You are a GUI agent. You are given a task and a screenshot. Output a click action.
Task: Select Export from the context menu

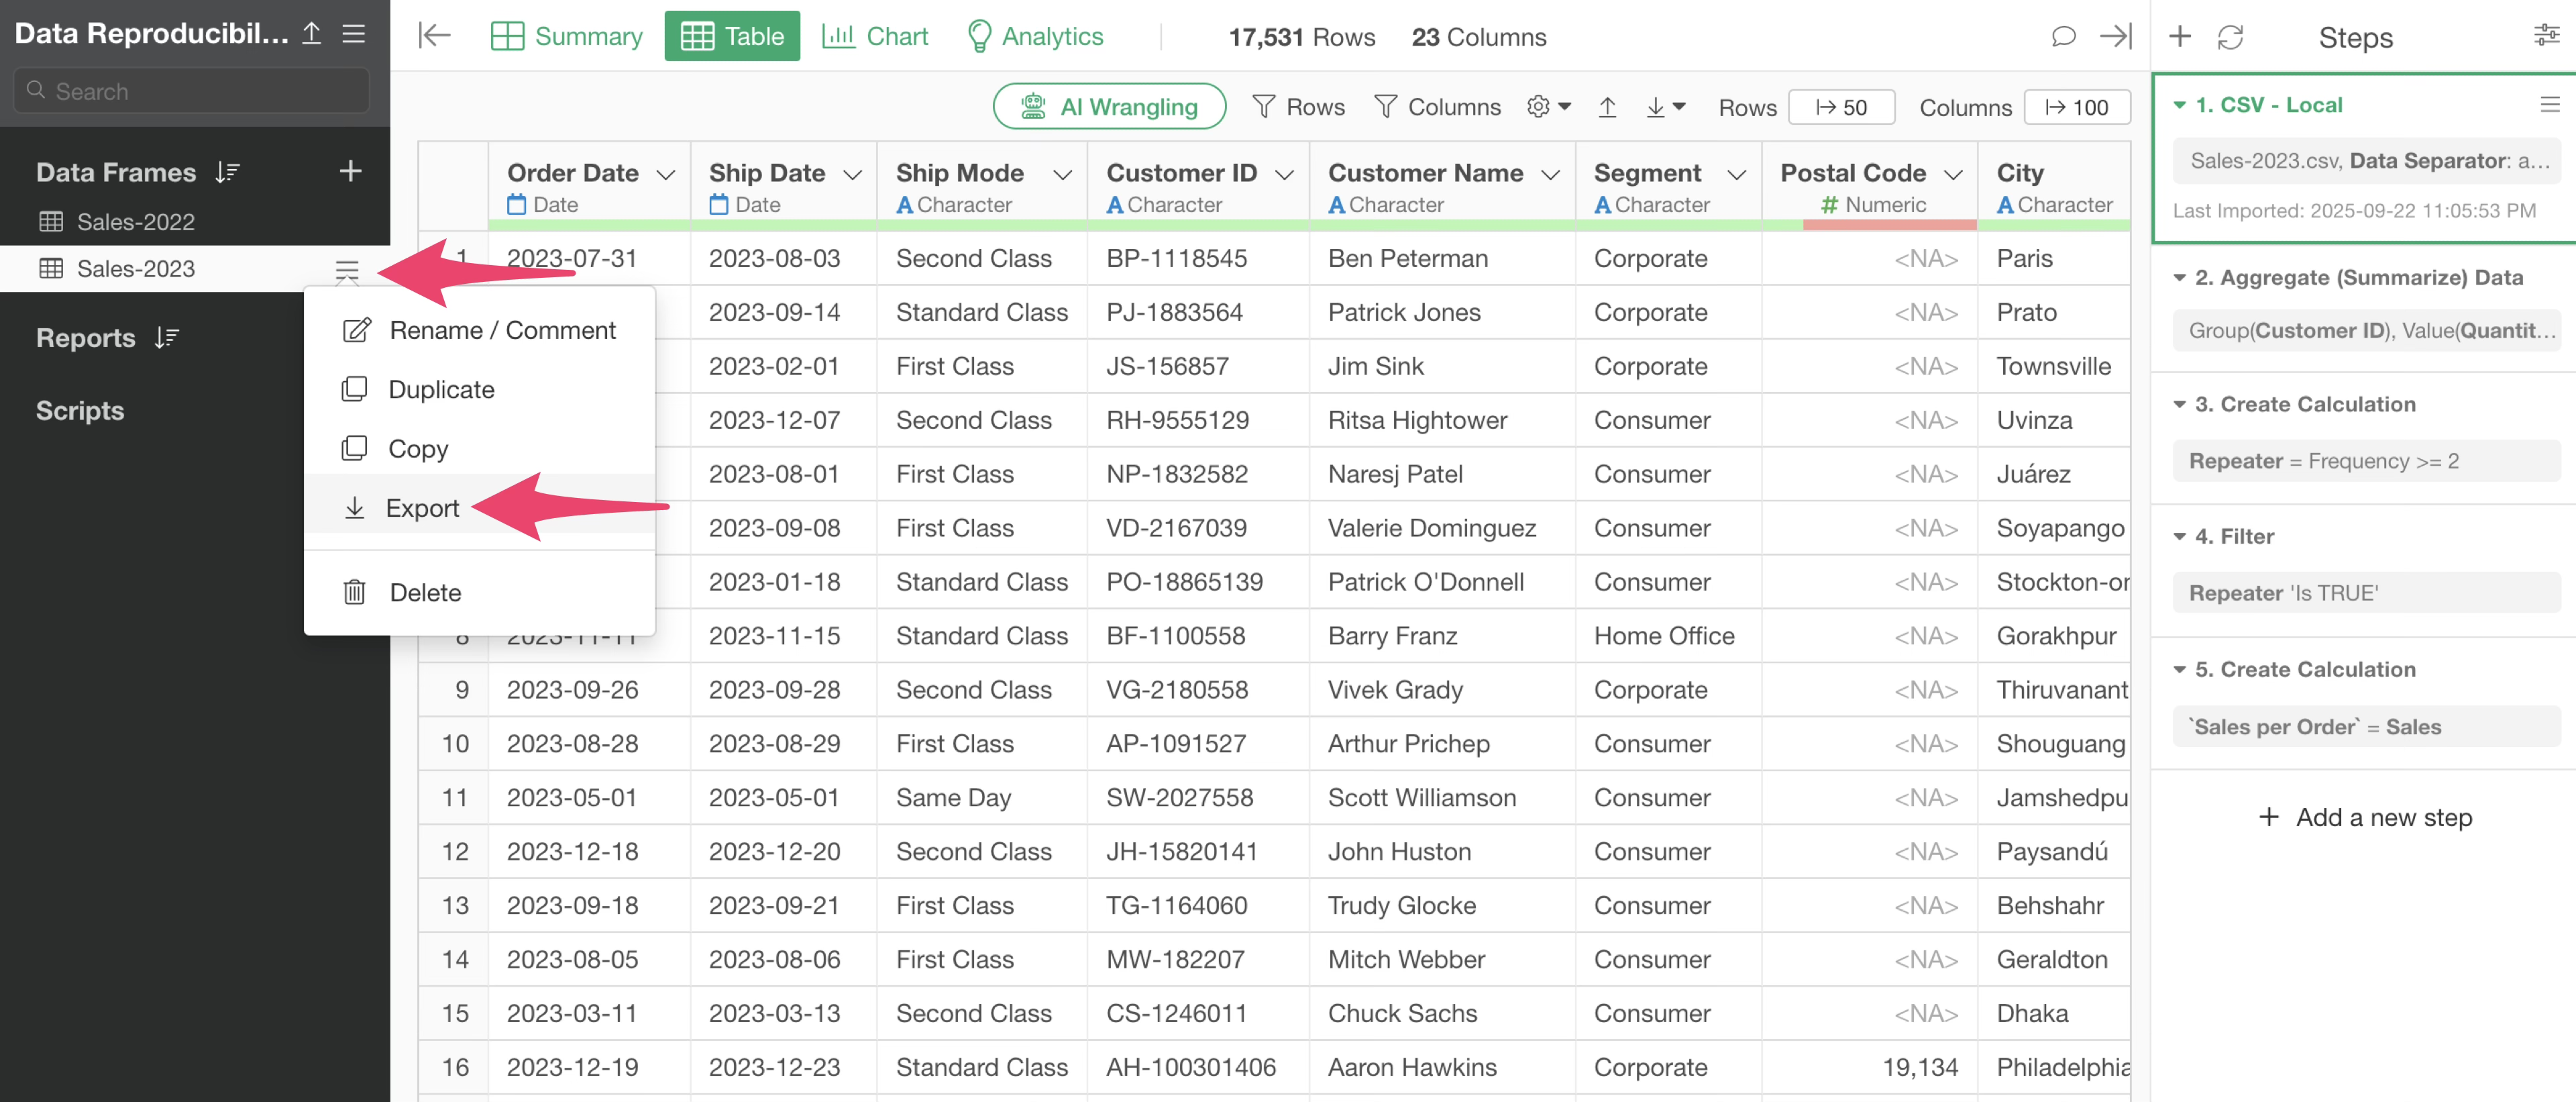422,508
